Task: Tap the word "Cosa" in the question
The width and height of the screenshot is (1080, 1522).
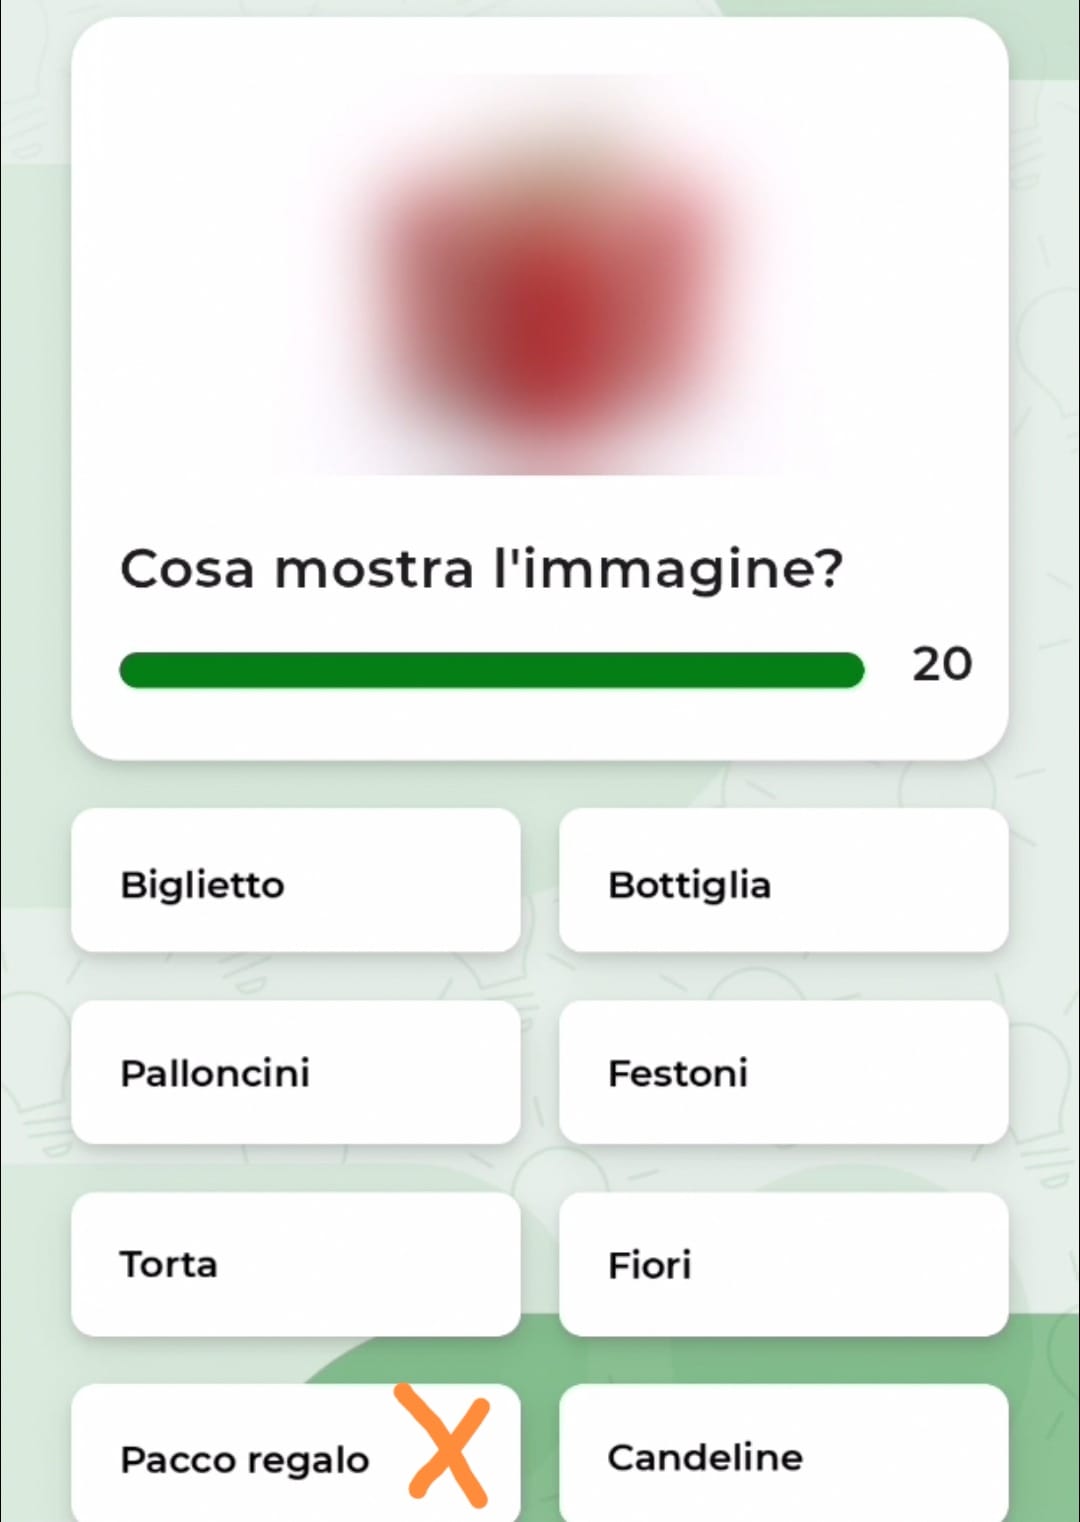Action: pyautogui.click(x=187, y=569)
